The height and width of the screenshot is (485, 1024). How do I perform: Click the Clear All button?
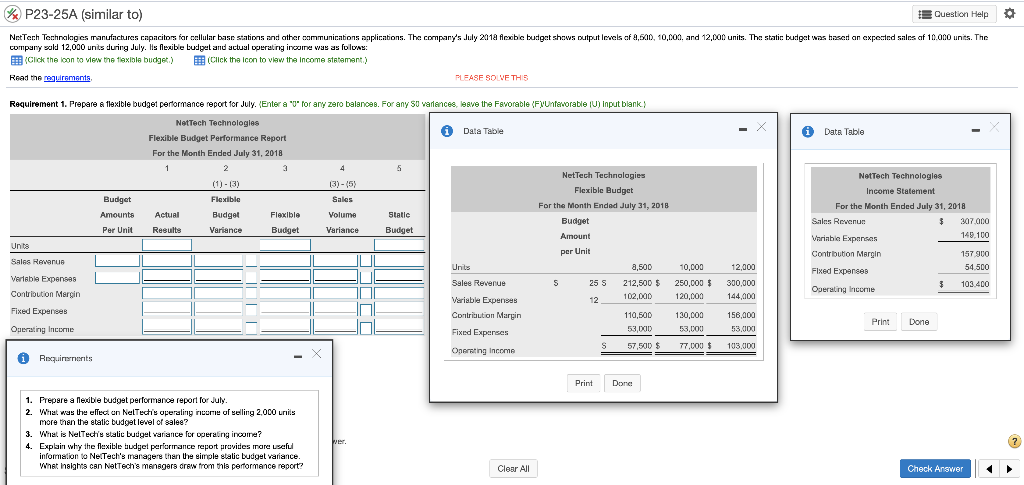[x=513, y=468]
